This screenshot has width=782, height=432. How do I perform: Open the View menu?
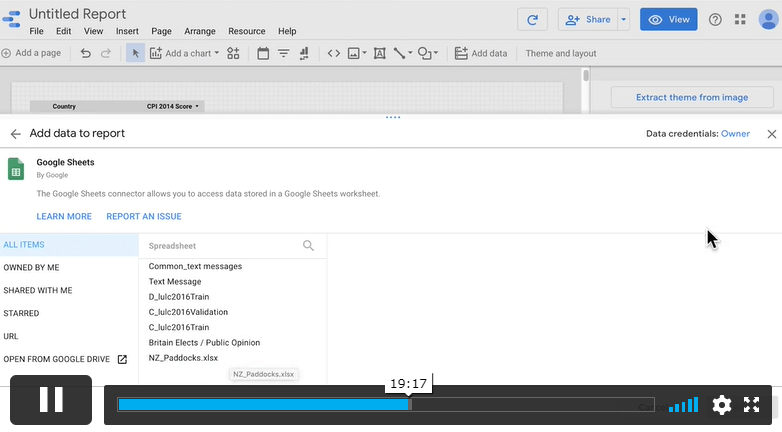[93, 31]
